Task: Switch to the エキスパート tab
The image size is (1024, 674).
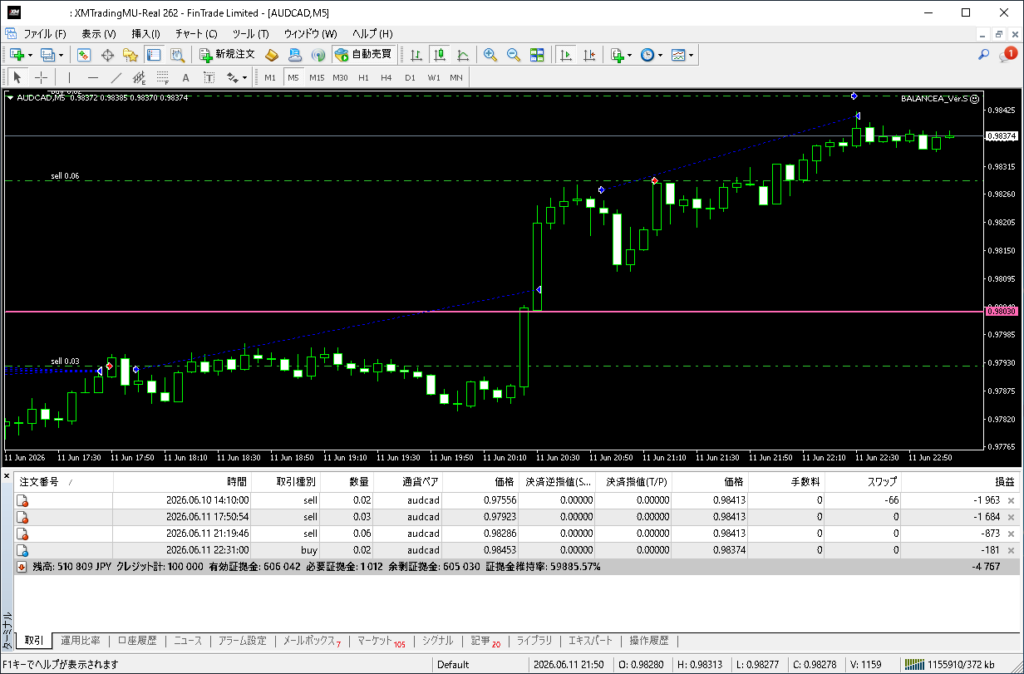Action: (590, 641)
